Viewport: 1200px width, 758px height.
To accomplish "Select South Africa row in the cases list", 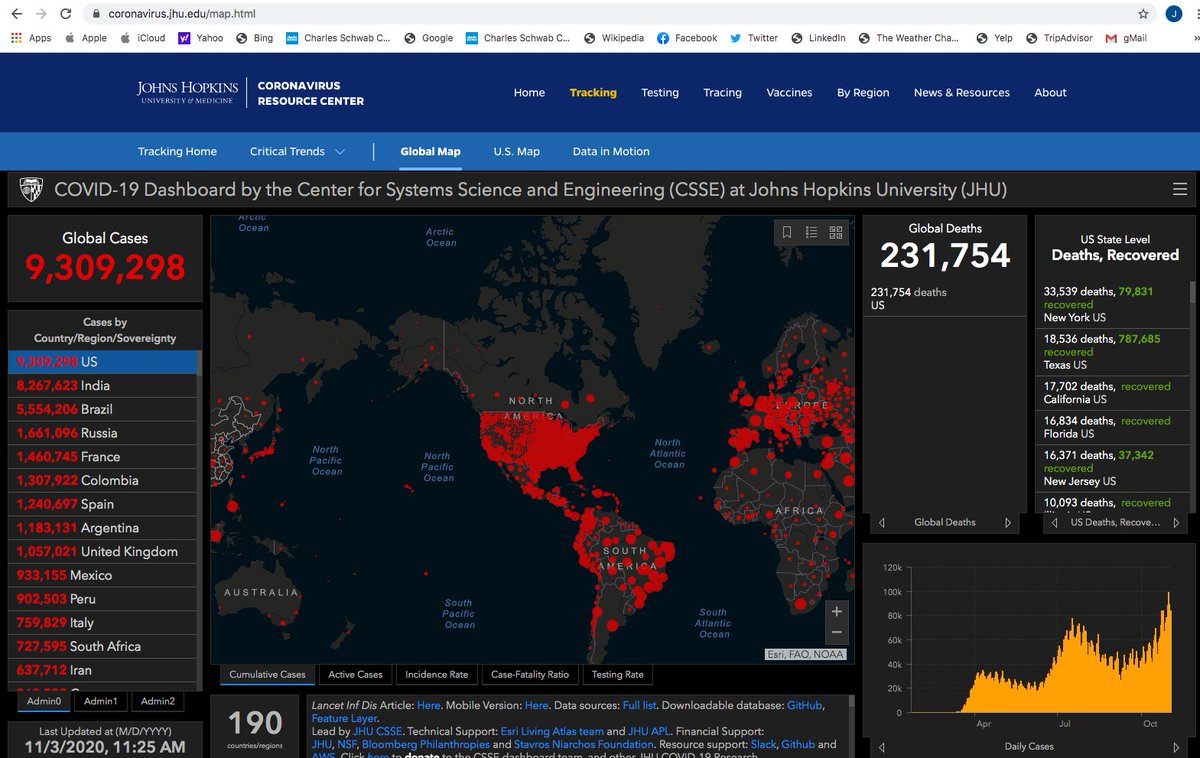I will point(104,646).
